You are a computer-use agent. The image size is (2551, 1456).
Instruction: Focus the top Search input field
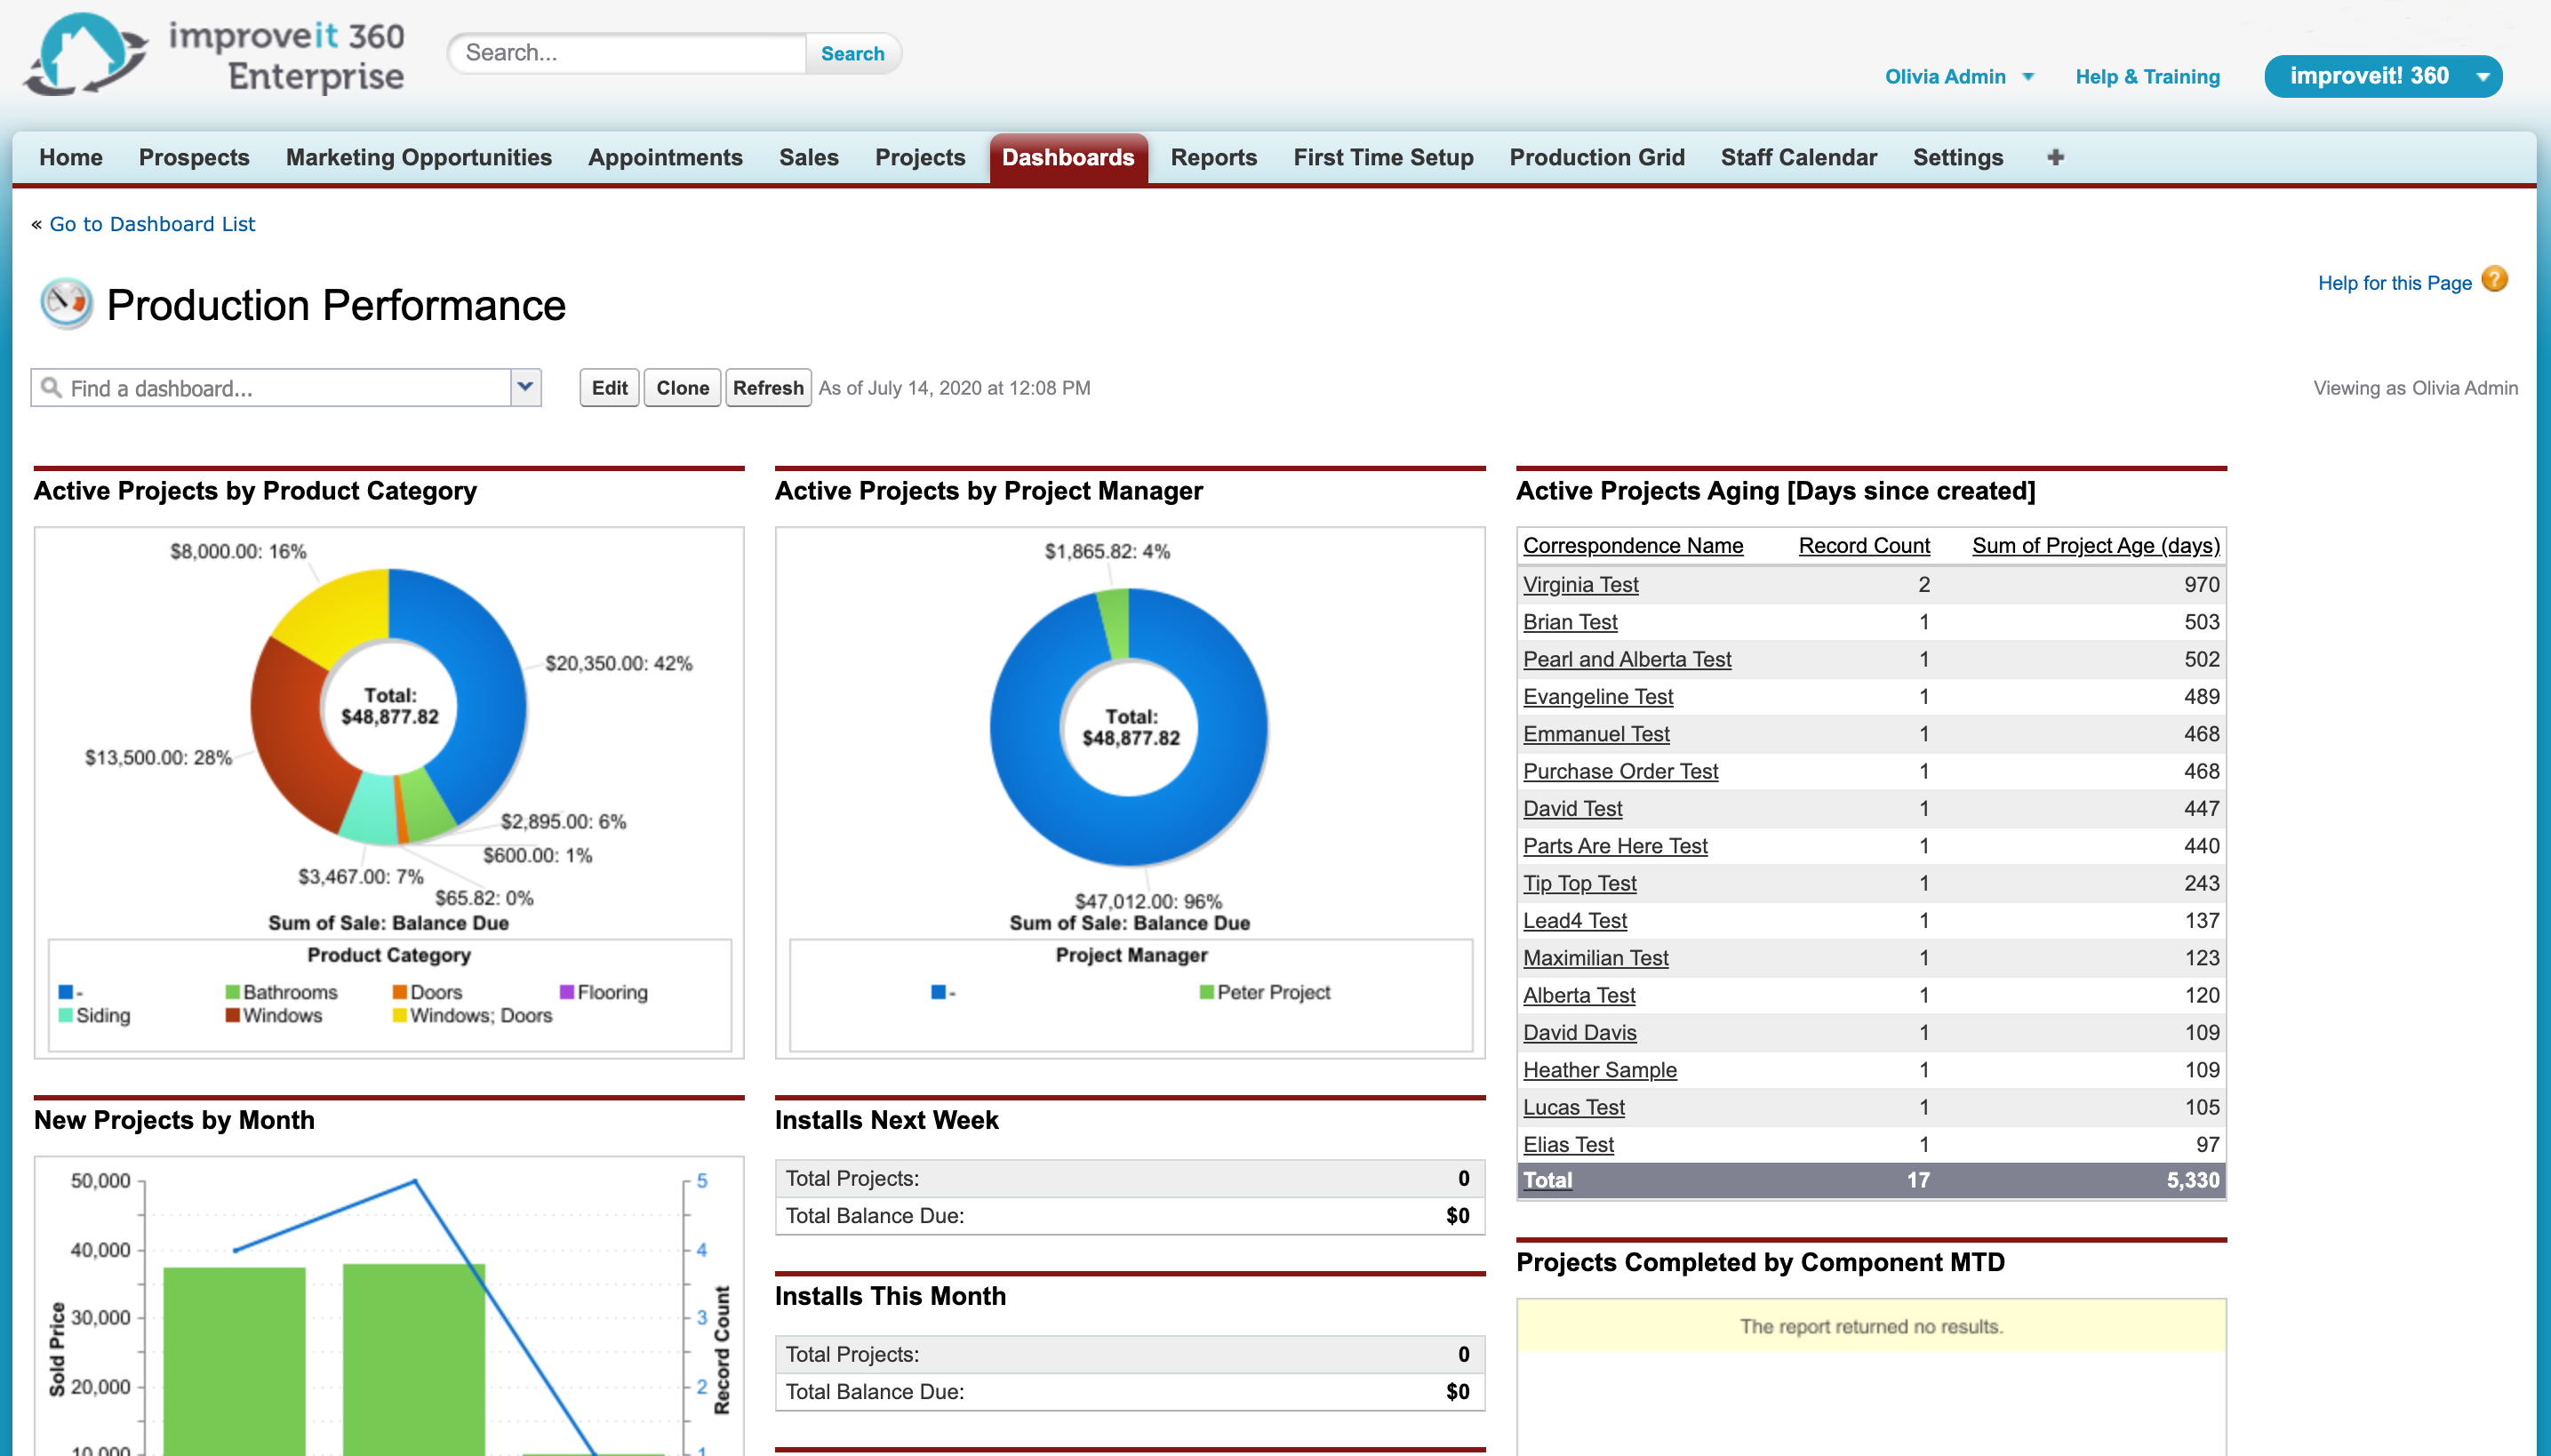[x=630, y=53]
